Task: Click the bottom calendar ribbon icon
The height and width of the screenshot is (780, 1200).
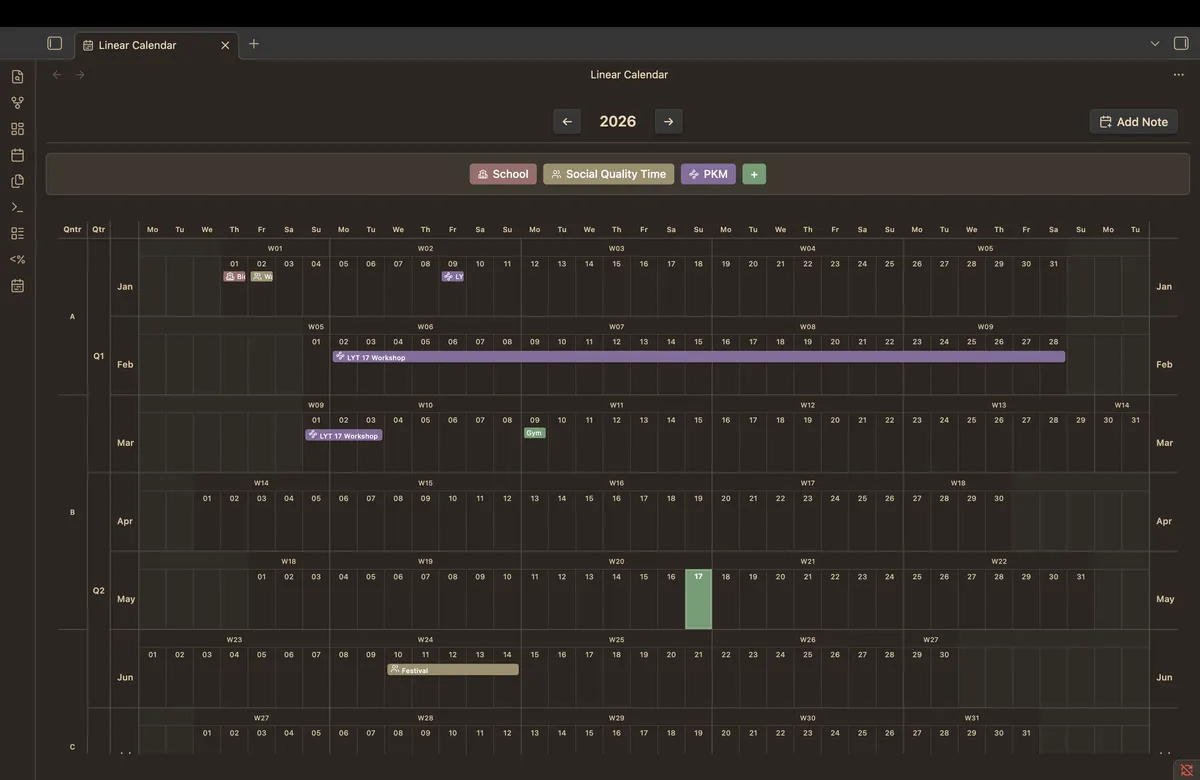Action: pyautogui.click(x=17, y=286)
